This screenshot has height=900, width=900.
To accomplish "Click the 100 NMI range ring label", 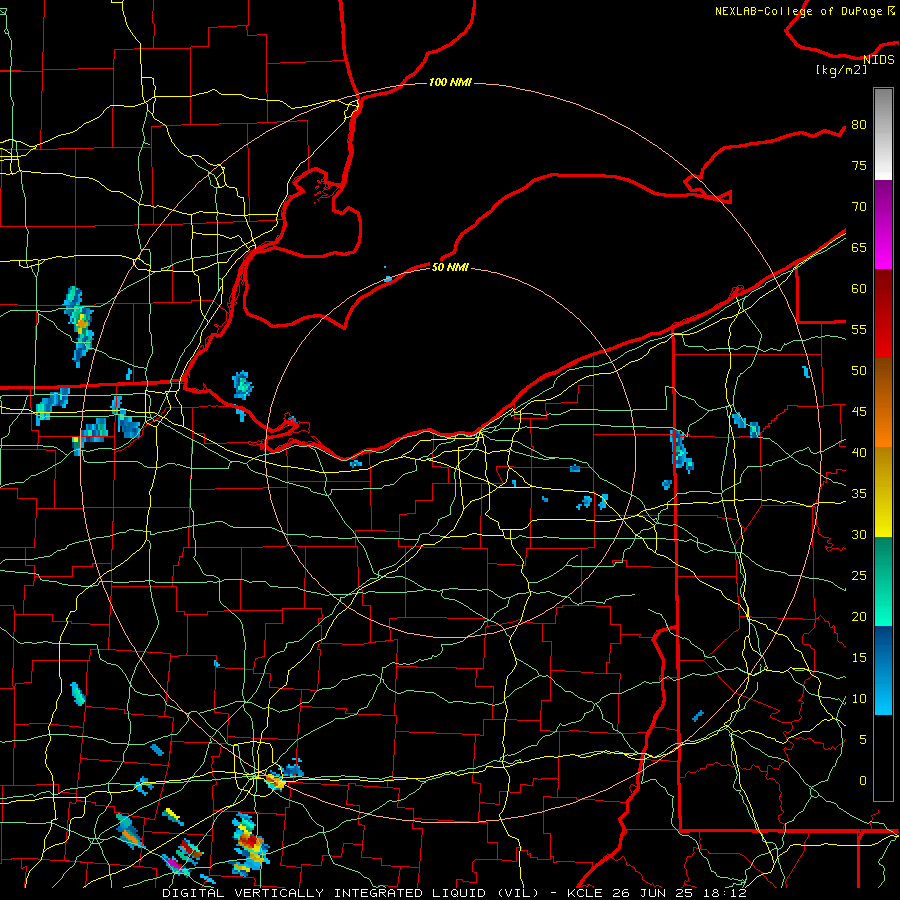I will click(x=450, y=83).
